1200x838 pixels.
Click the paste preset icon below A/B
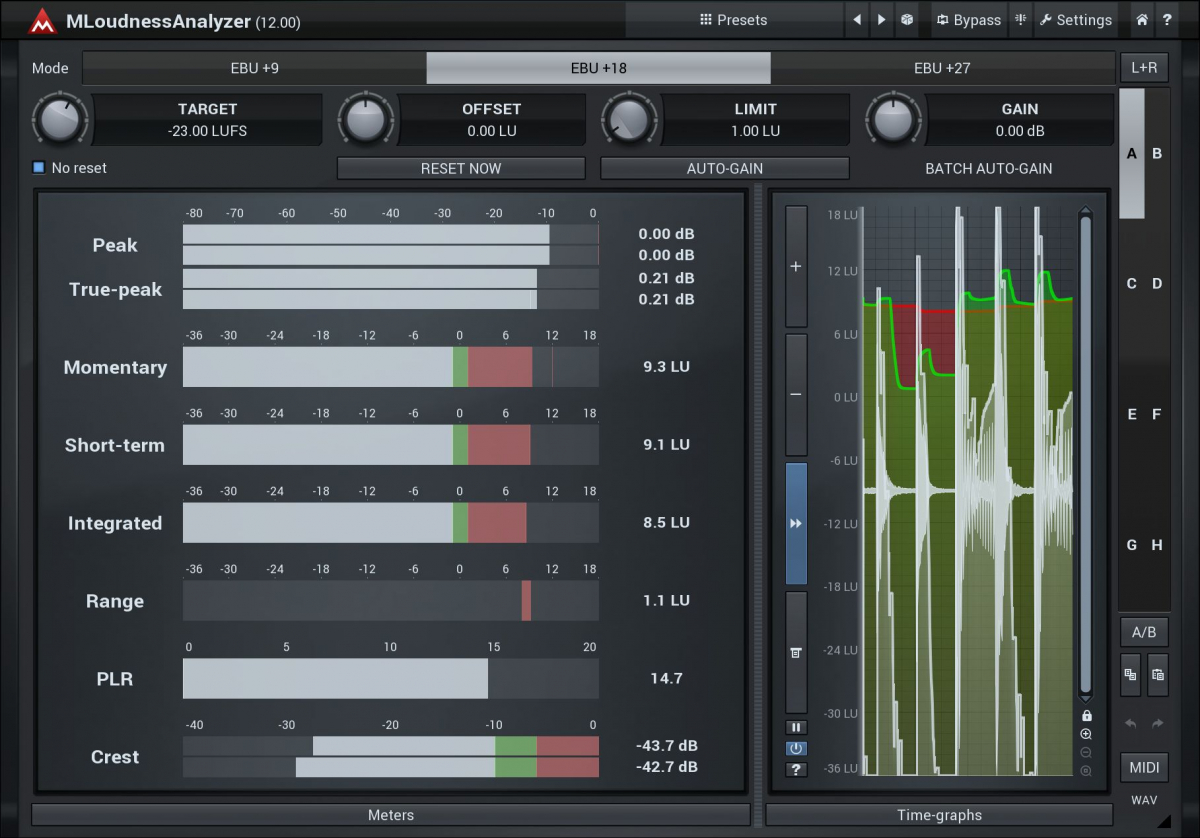[x=1157, y=675]
